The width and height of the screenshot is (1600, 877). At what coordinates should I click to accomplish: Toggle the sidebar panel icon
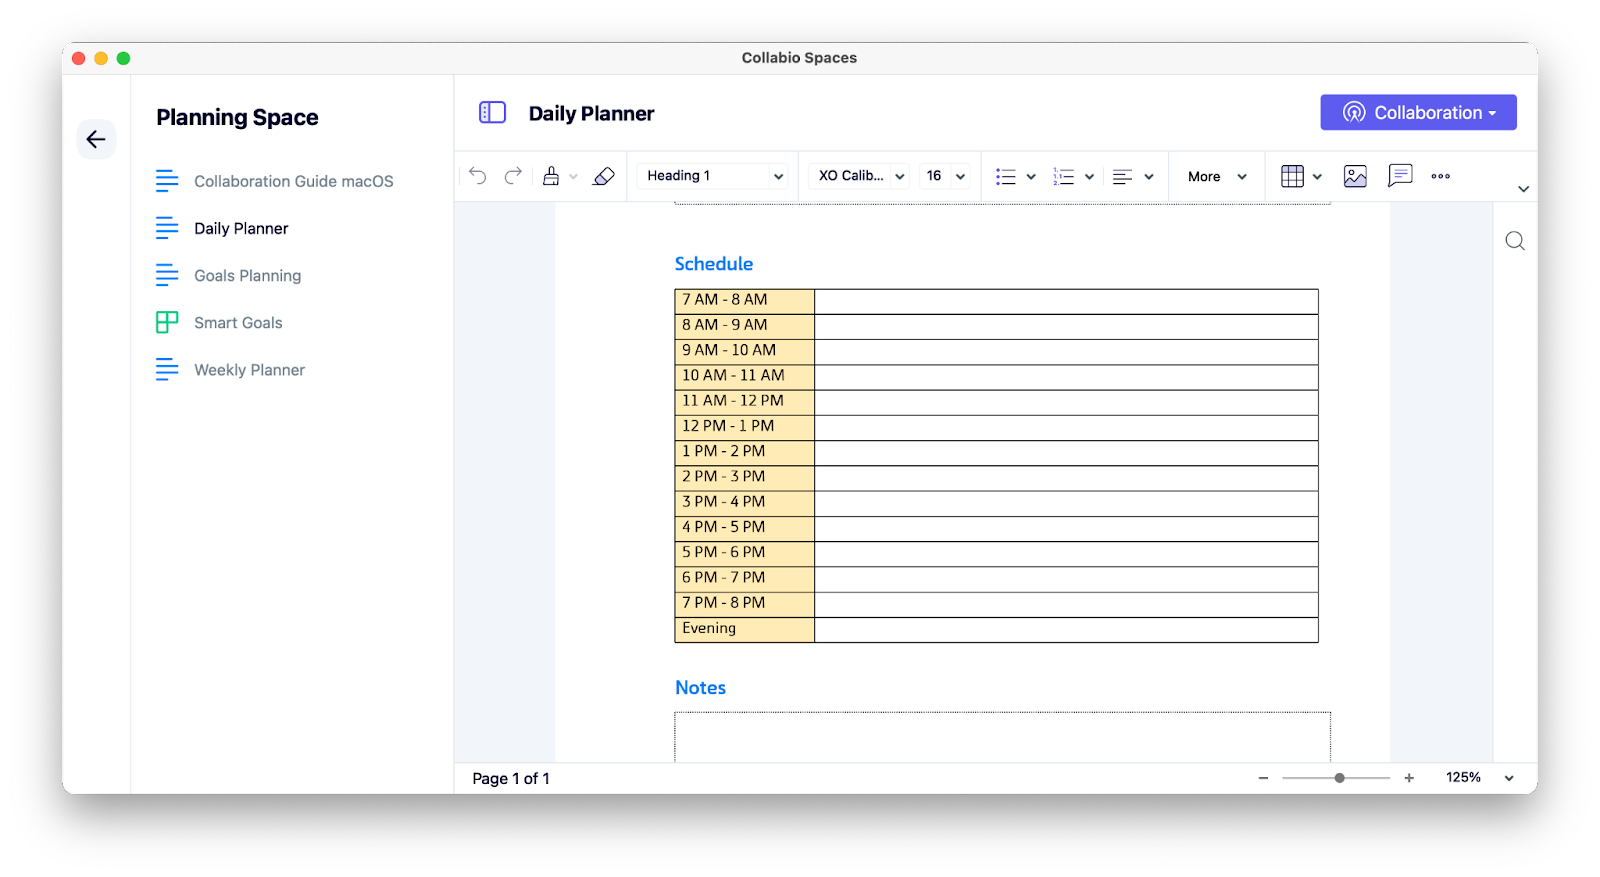point(492,112)
